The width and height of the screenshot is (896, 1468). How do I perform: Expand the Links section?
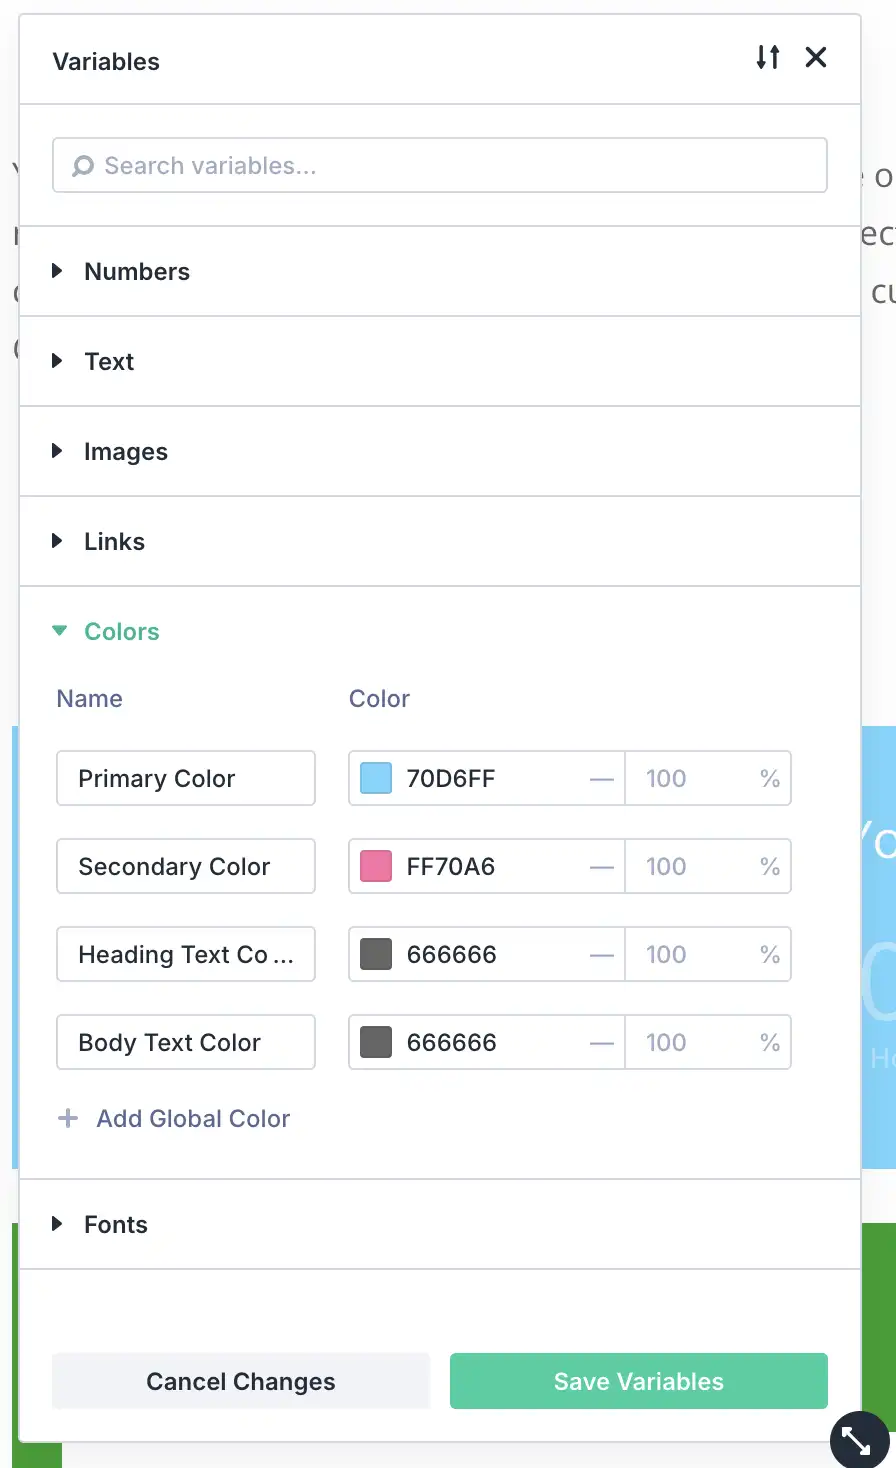coord(114,541)
